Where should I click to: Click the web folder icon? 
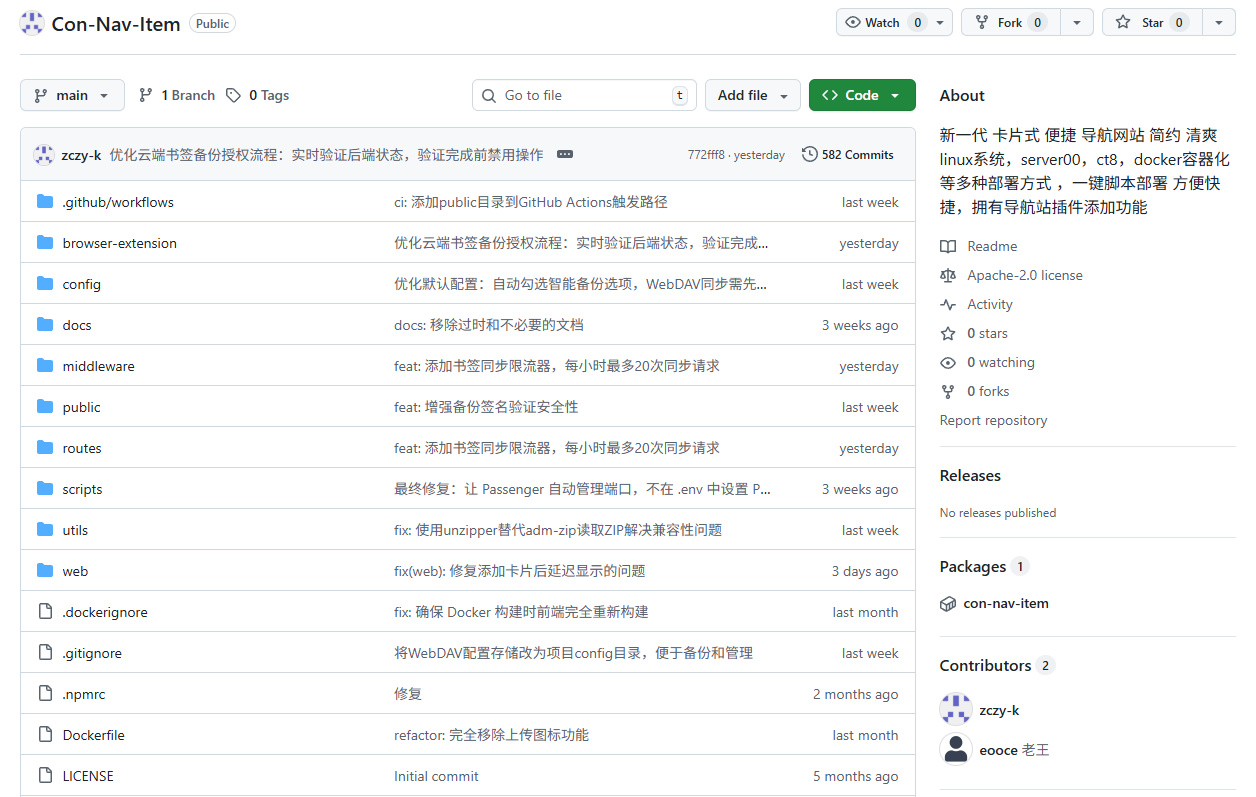(45, 571)
